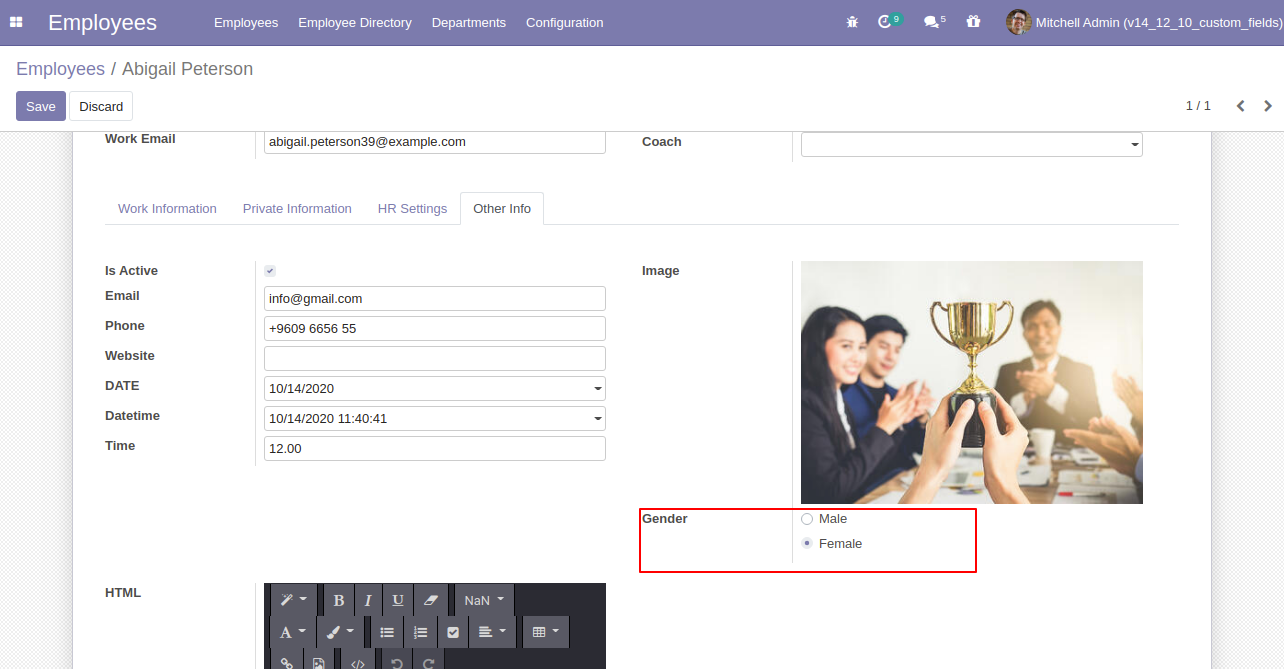
Task: Switch to the HR Settings tab
Action: tap(412, 209)
